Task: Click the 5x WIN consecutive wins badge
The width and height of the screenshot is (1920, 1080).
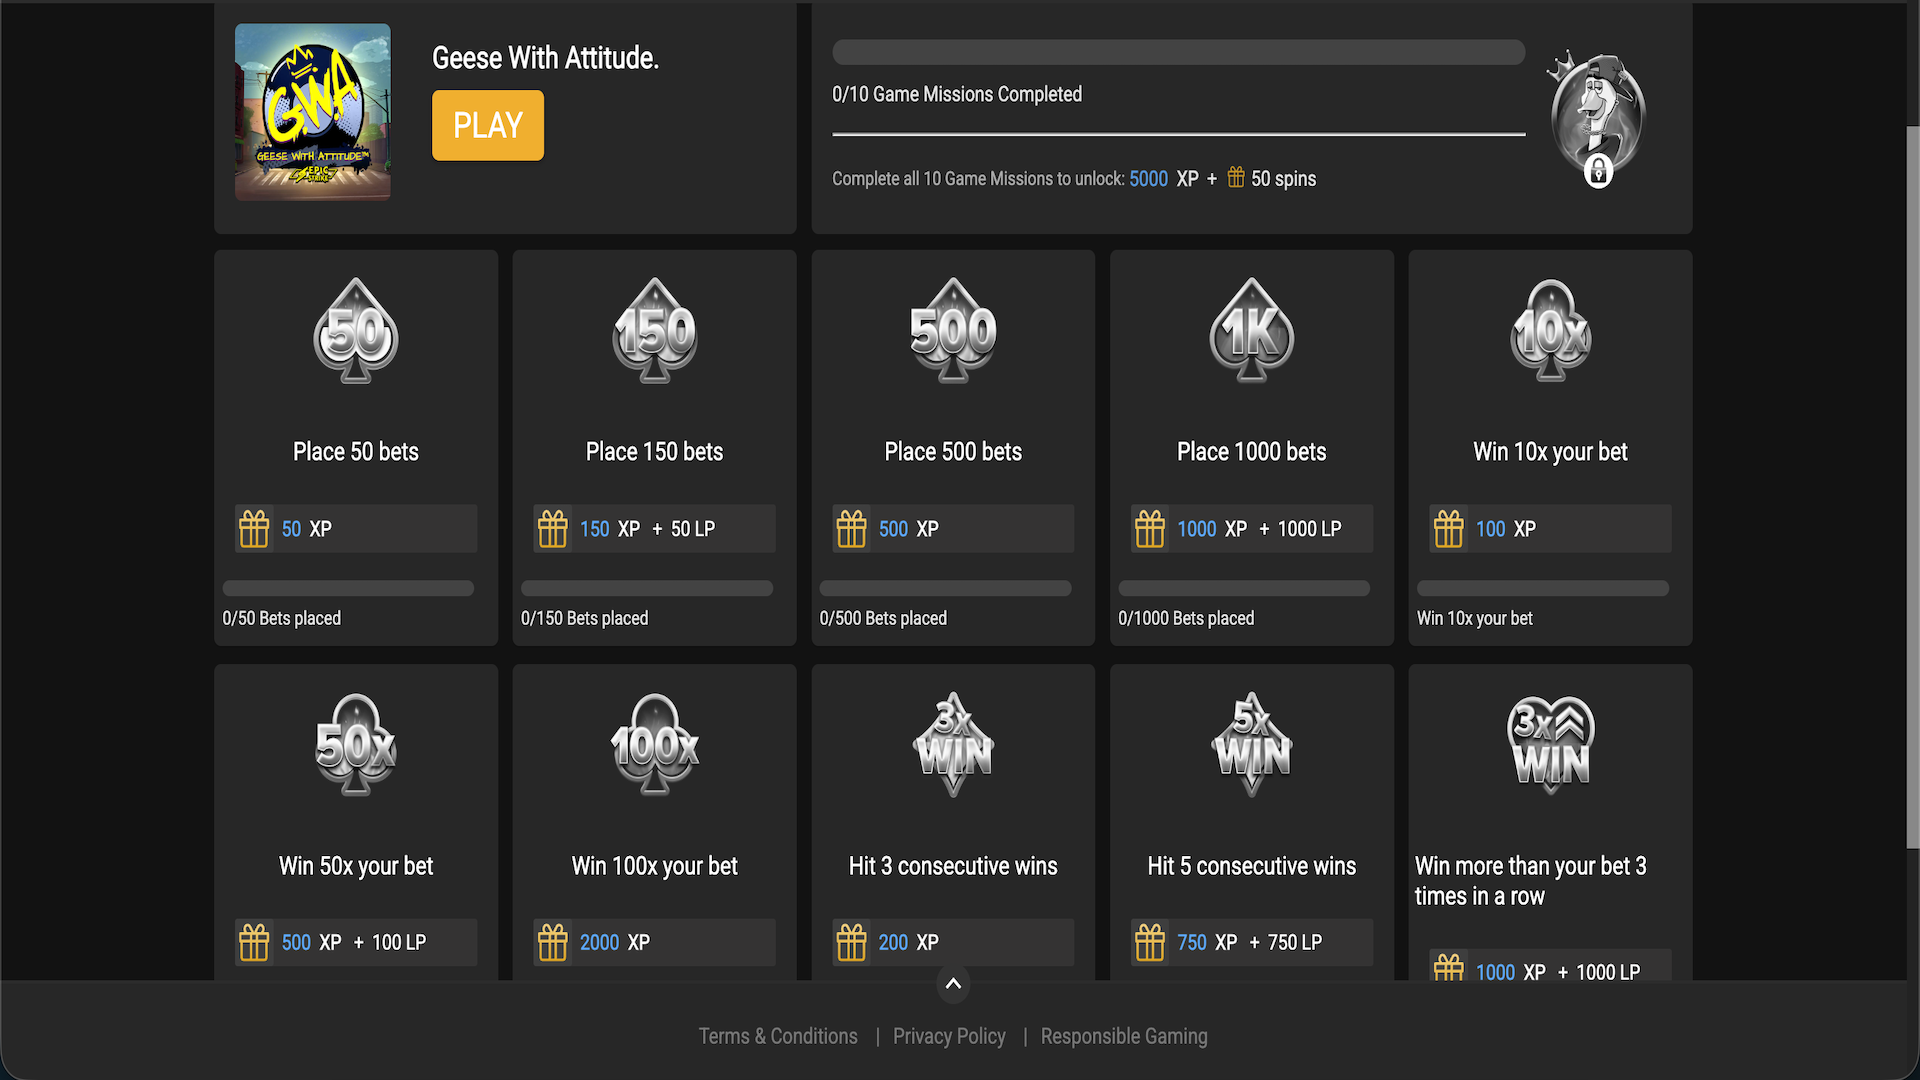Action: [x=1251, y=745]
